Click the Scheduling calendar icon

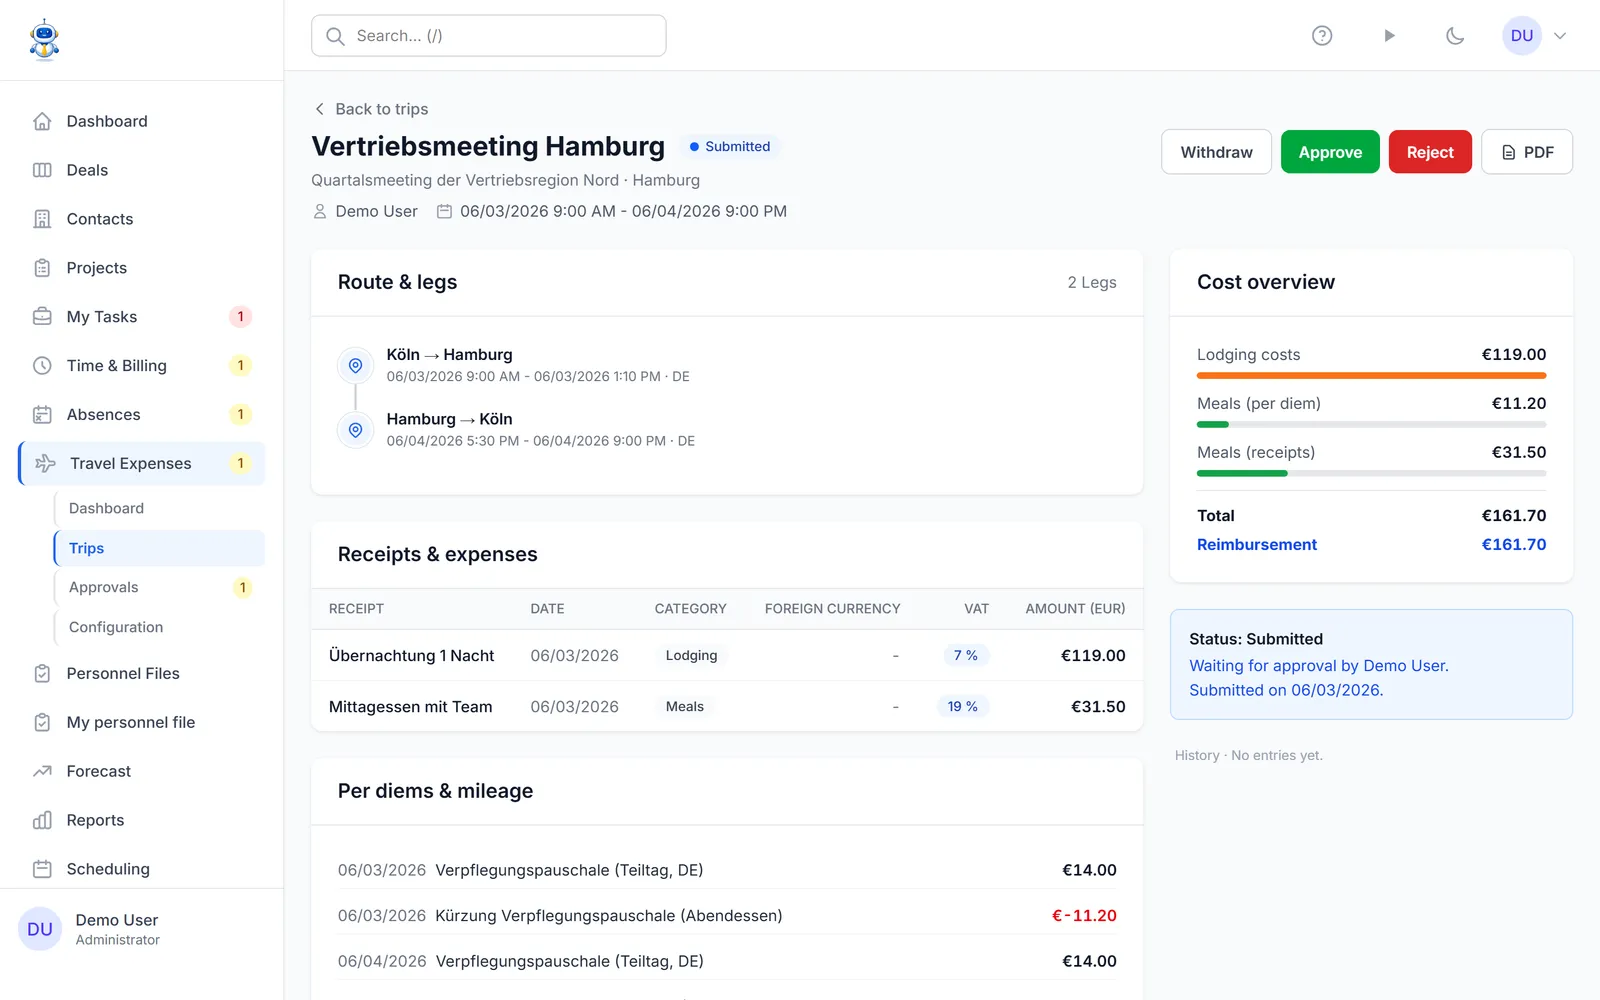point(42,870)
